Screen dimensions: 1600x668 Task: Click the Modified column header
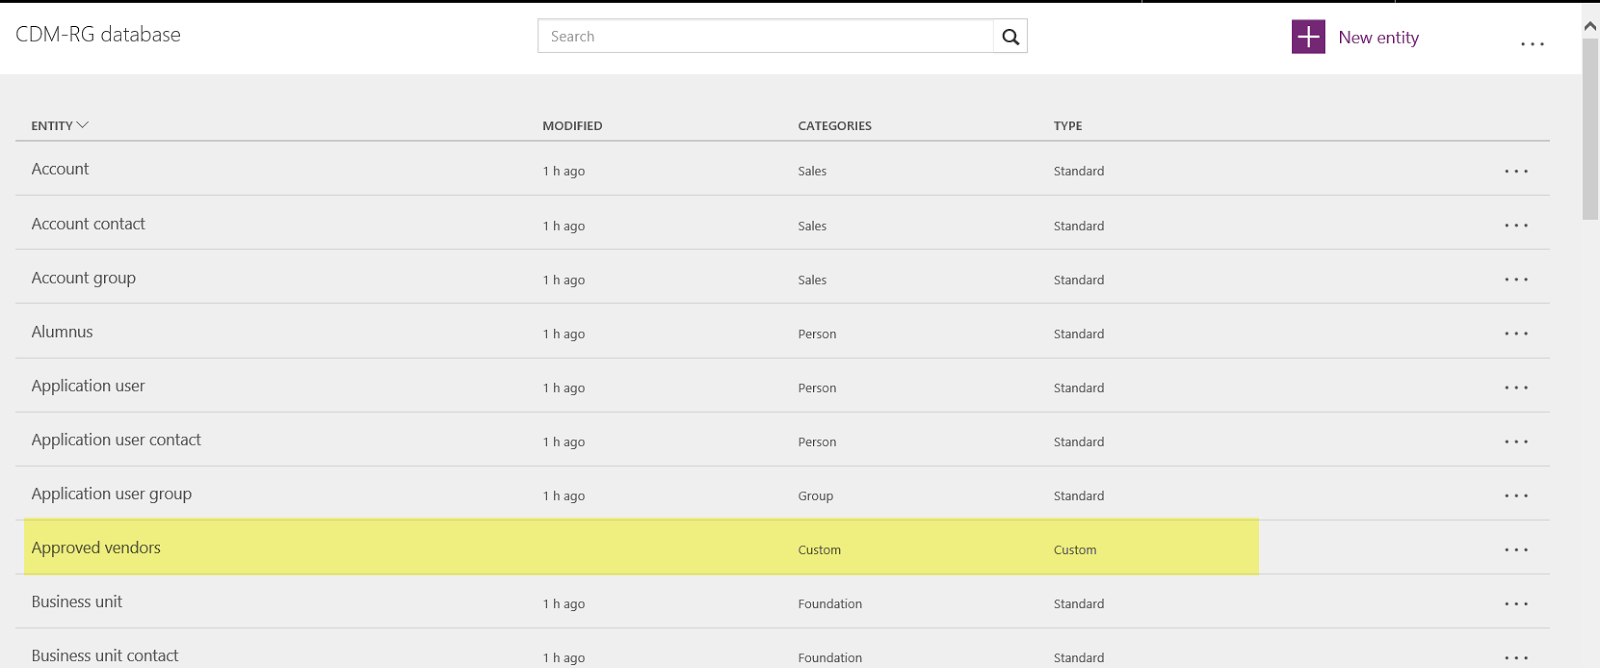click(x=572, y=126)
